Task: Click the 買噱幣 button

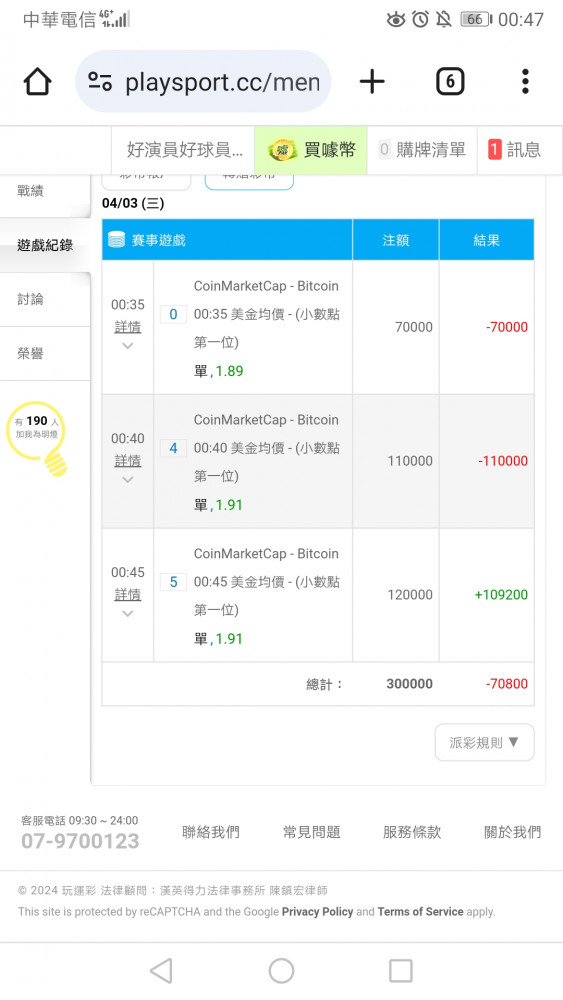Action: tap(311, 150)
